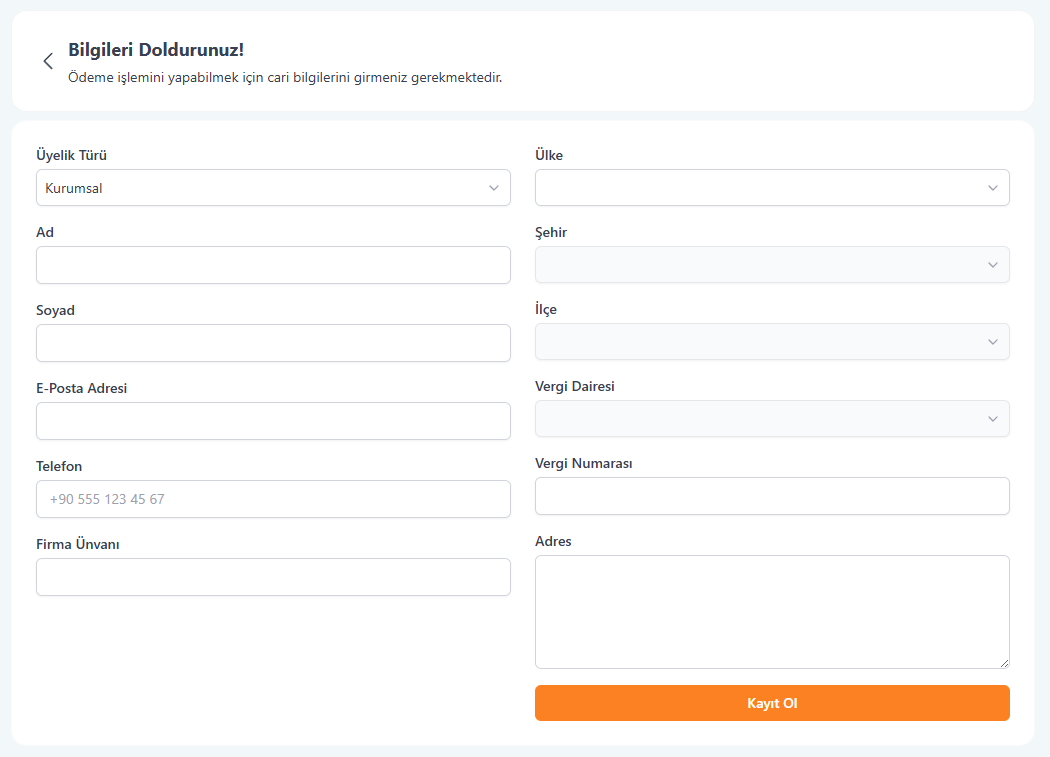Viewport: 1050px width, 757px height.
Task: Click inside the Adres text area
Action: point(772,611)
